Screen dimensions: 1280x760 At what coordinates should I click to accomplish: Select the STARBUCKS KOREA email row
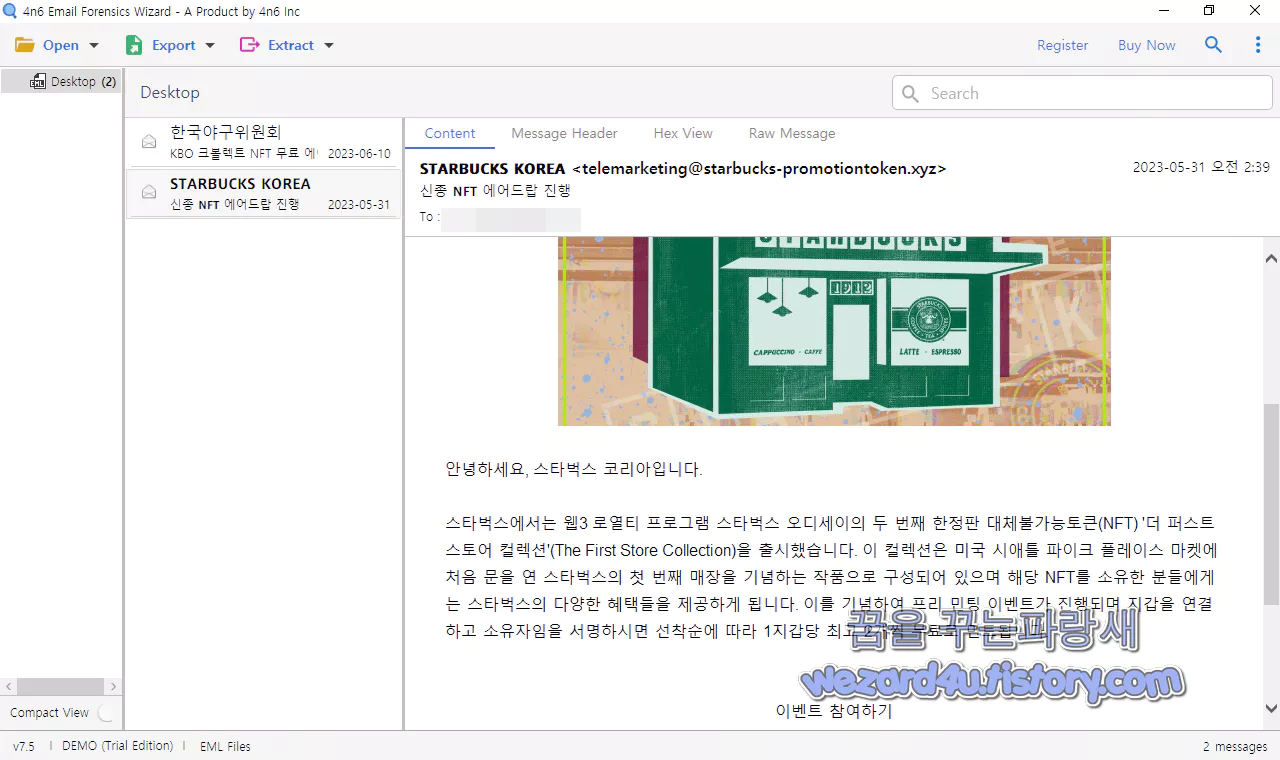[263, 193]
